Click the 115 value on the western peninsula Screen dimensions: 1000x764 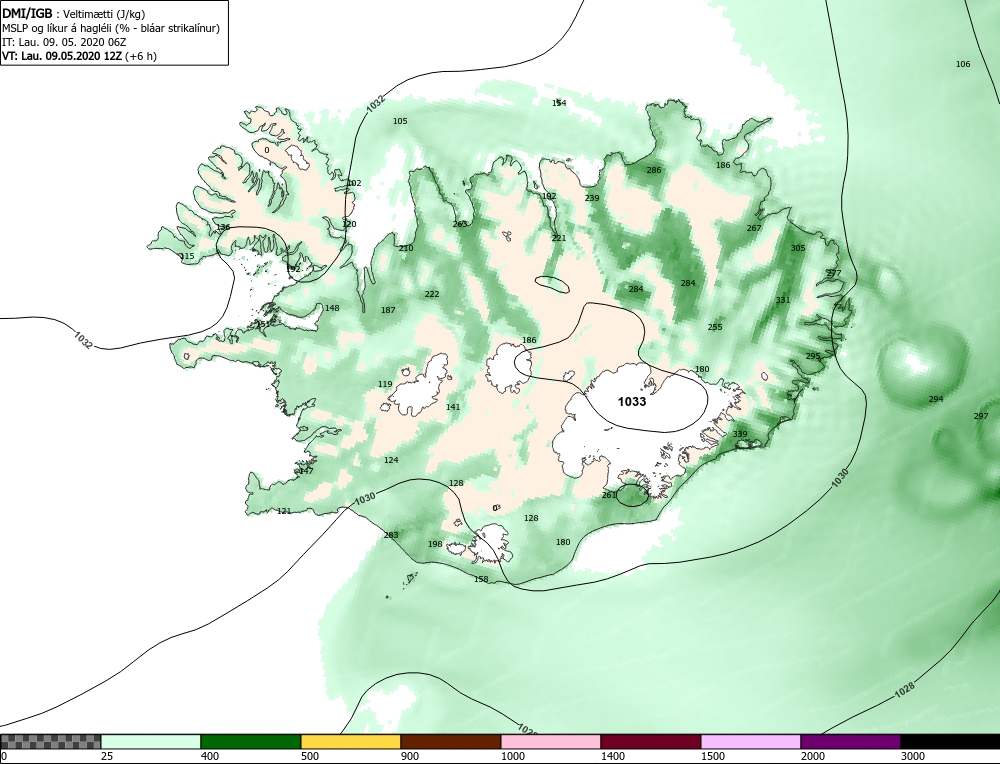click(x=187, y=256)
